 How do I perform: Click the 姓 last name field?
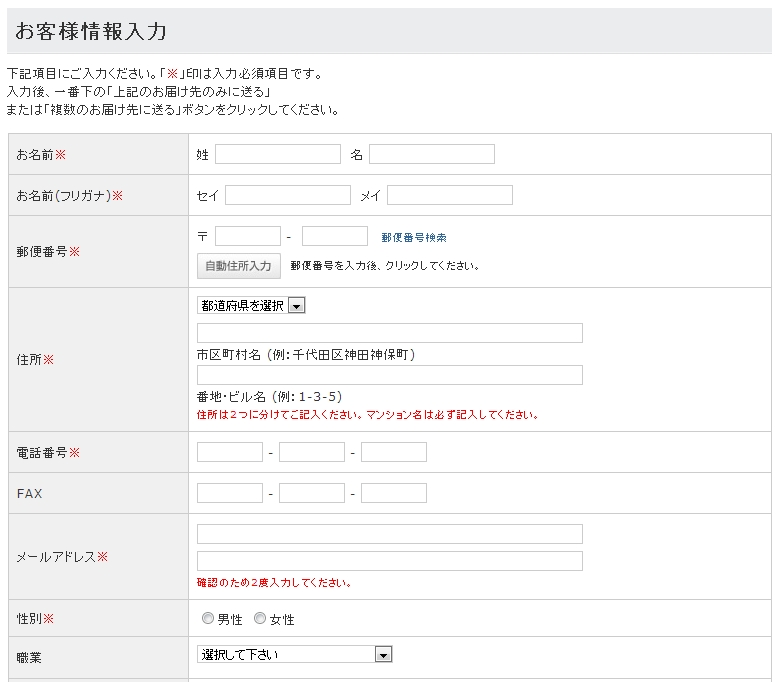point(277,154)
